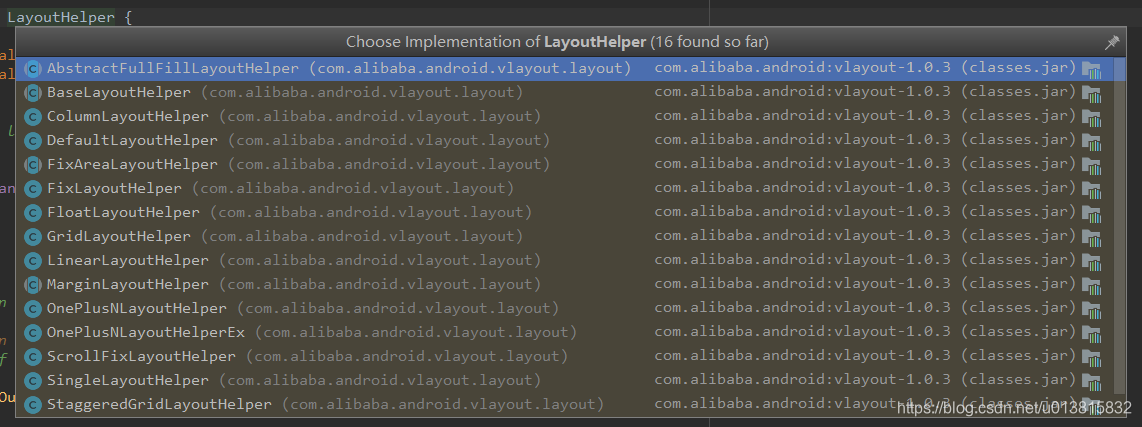Click library icon on OnePlusNLayoutHelperEx row
Viewport: 1142px width, 427px height.
point(1091,334)
